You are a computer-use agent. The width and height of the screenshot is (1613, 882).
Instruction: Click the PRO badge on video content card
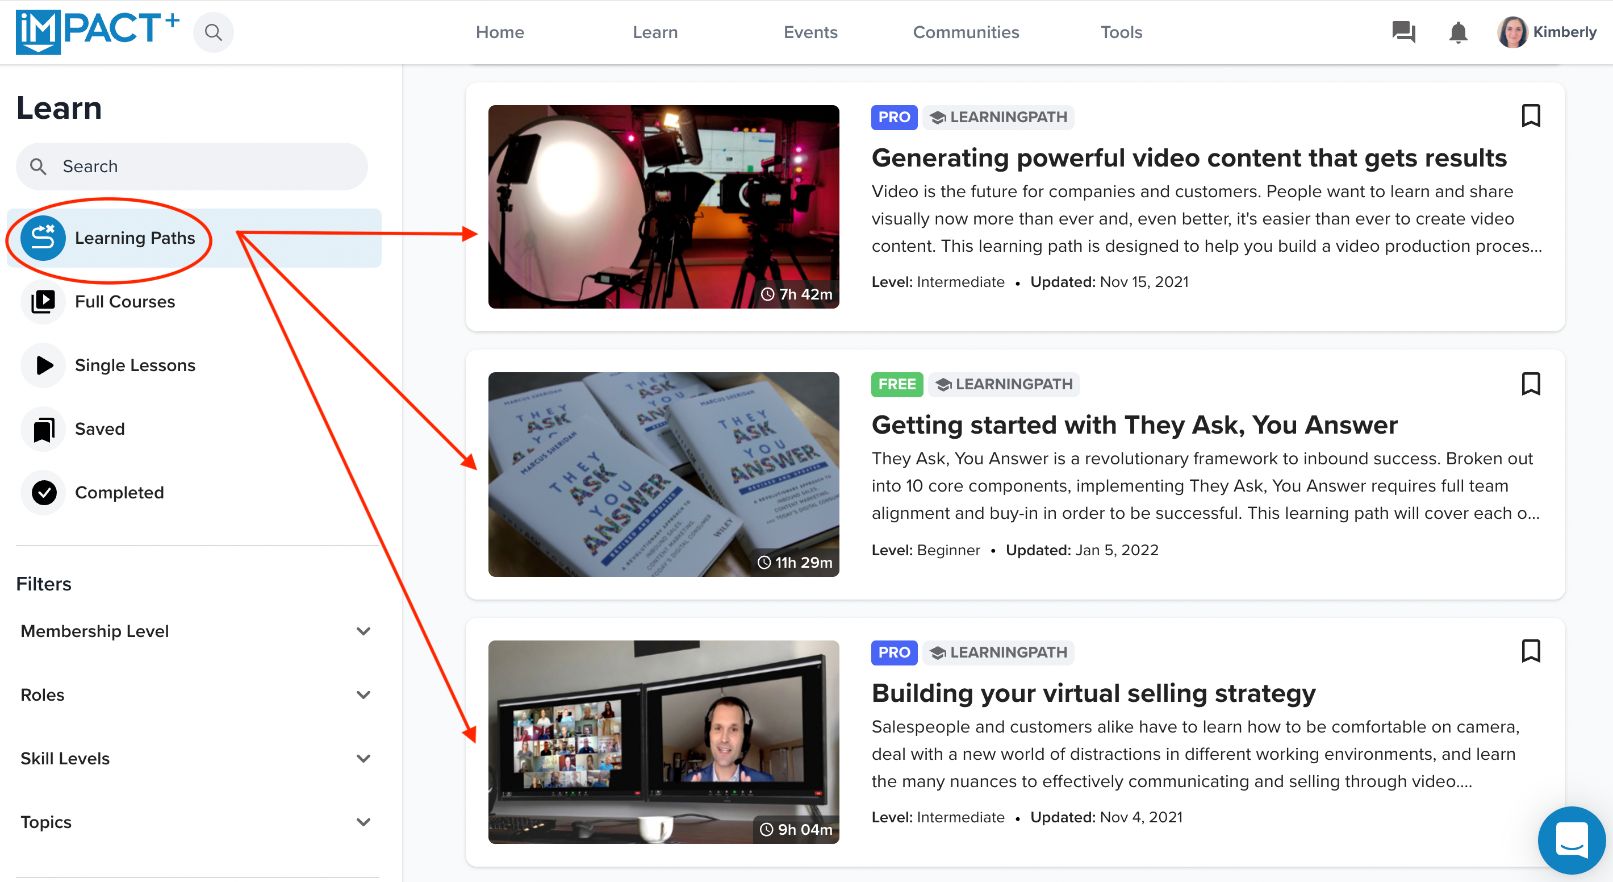pos(894,117)
